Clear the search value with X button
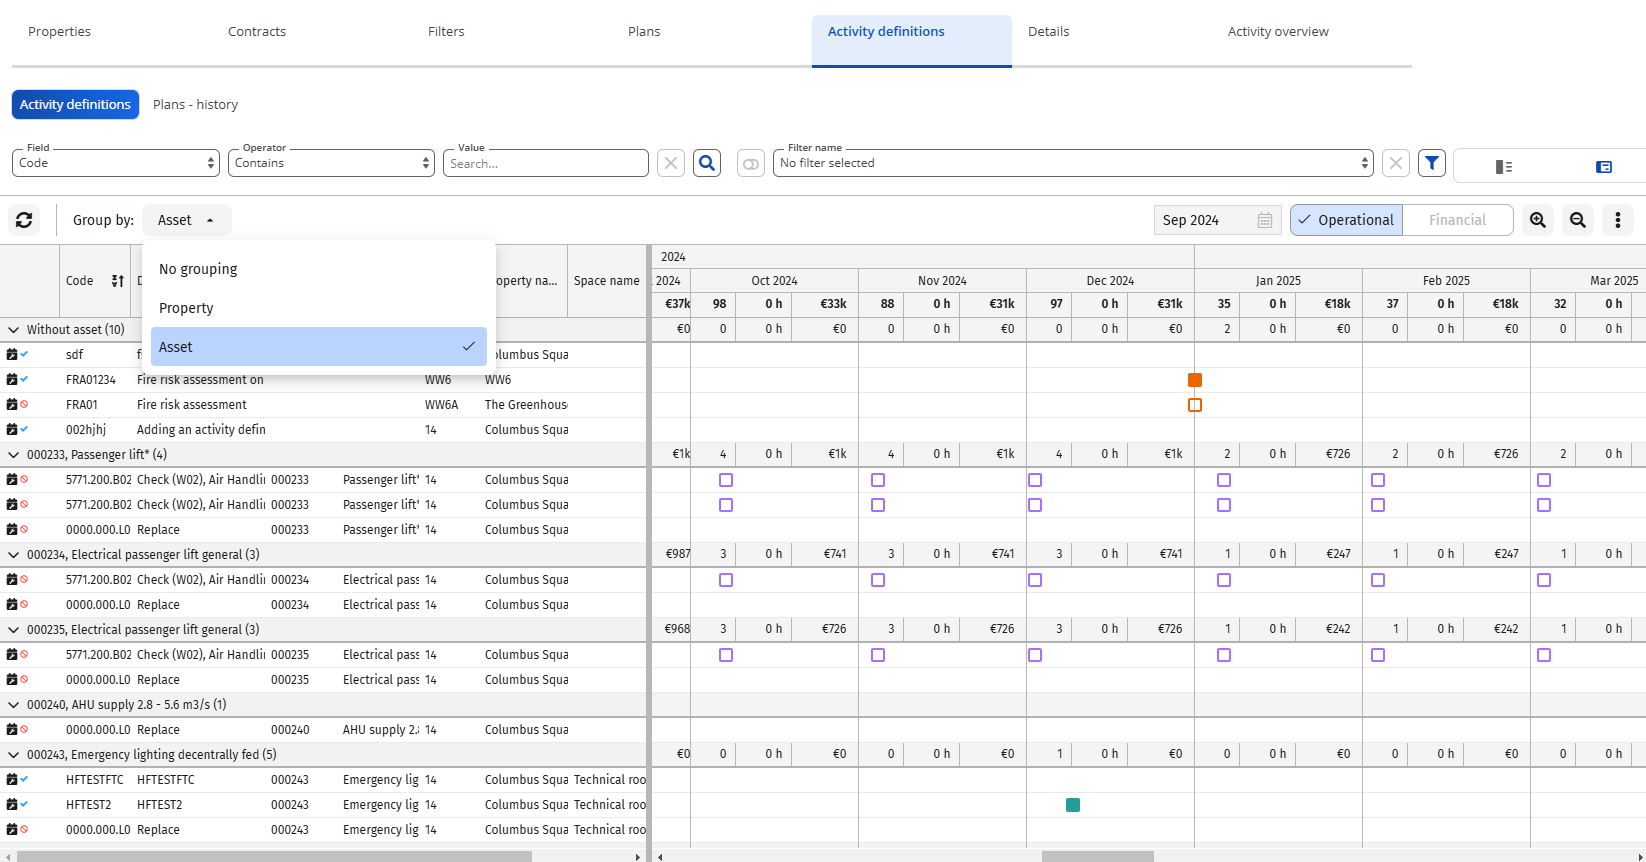The width and height of the screenshot is (1646, 862). (x=671, y=163)
